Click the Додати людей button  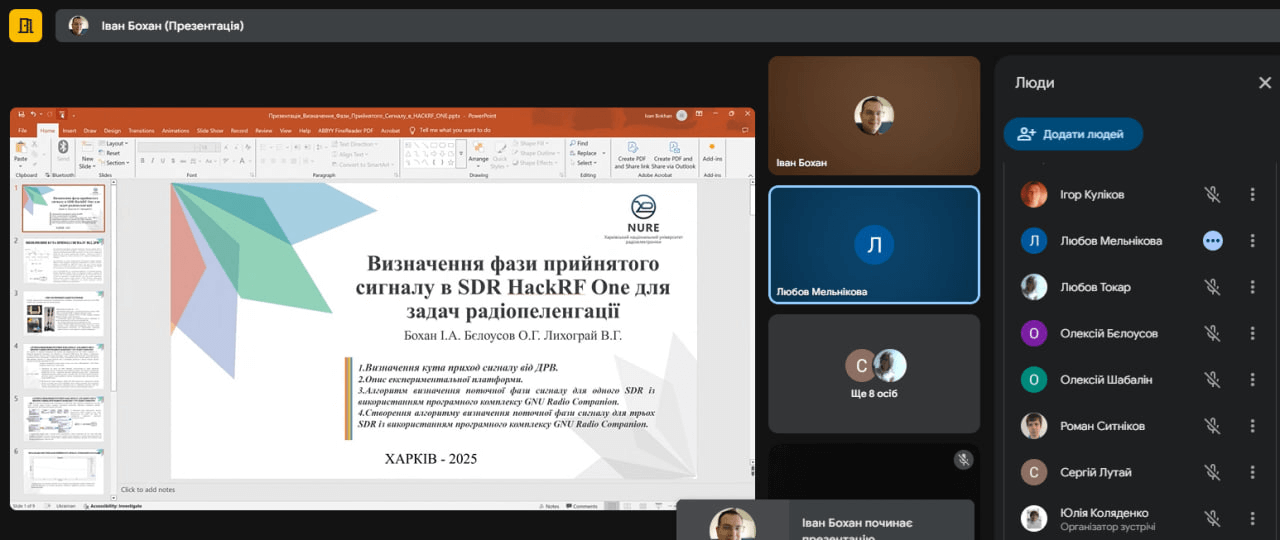(x=1073, y=134)
